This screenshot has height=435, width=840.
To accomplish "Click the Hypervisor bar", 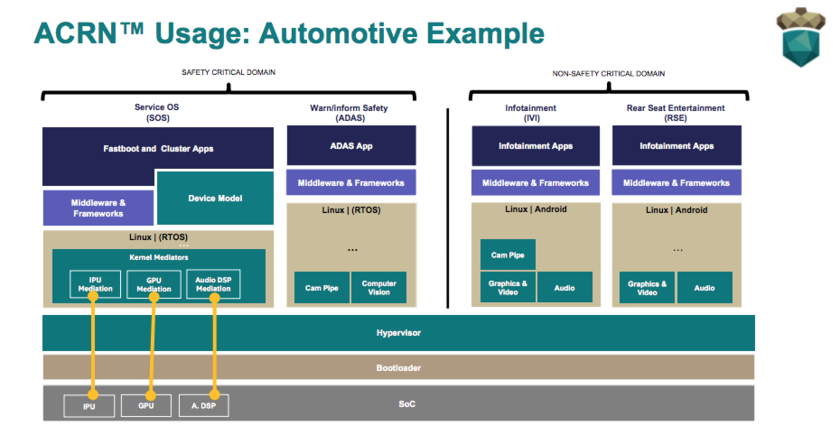I will tap(397, 332).
